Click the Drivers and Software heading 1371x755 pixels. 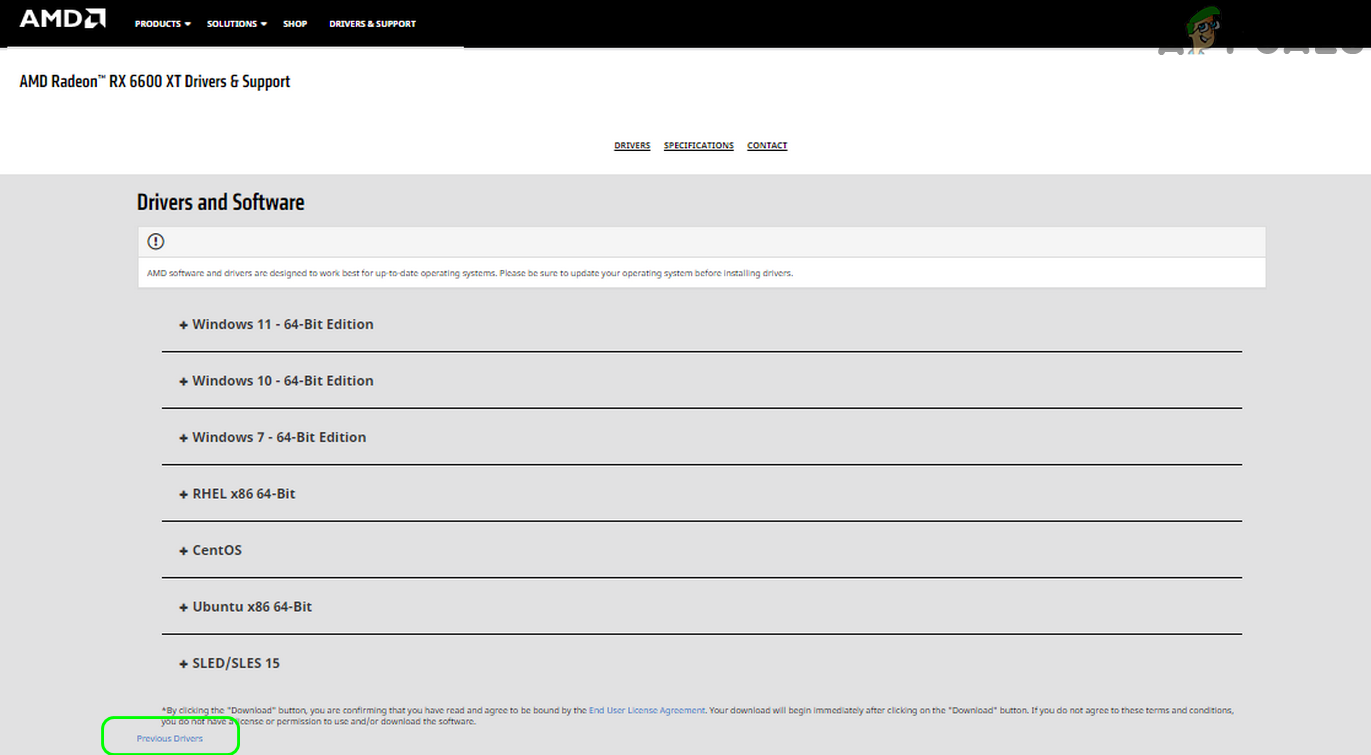click(220, 202)
